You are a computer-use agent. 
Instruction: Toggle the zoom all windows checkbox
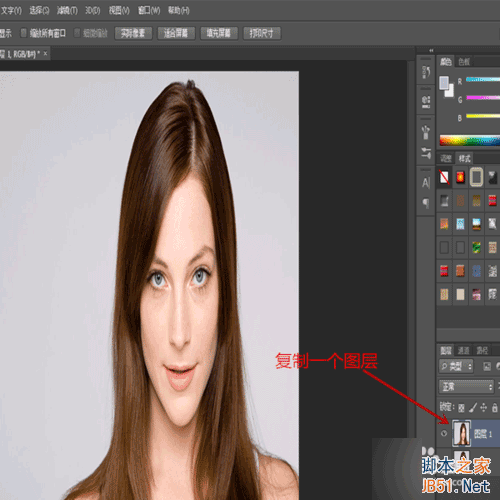coord(24,33)
